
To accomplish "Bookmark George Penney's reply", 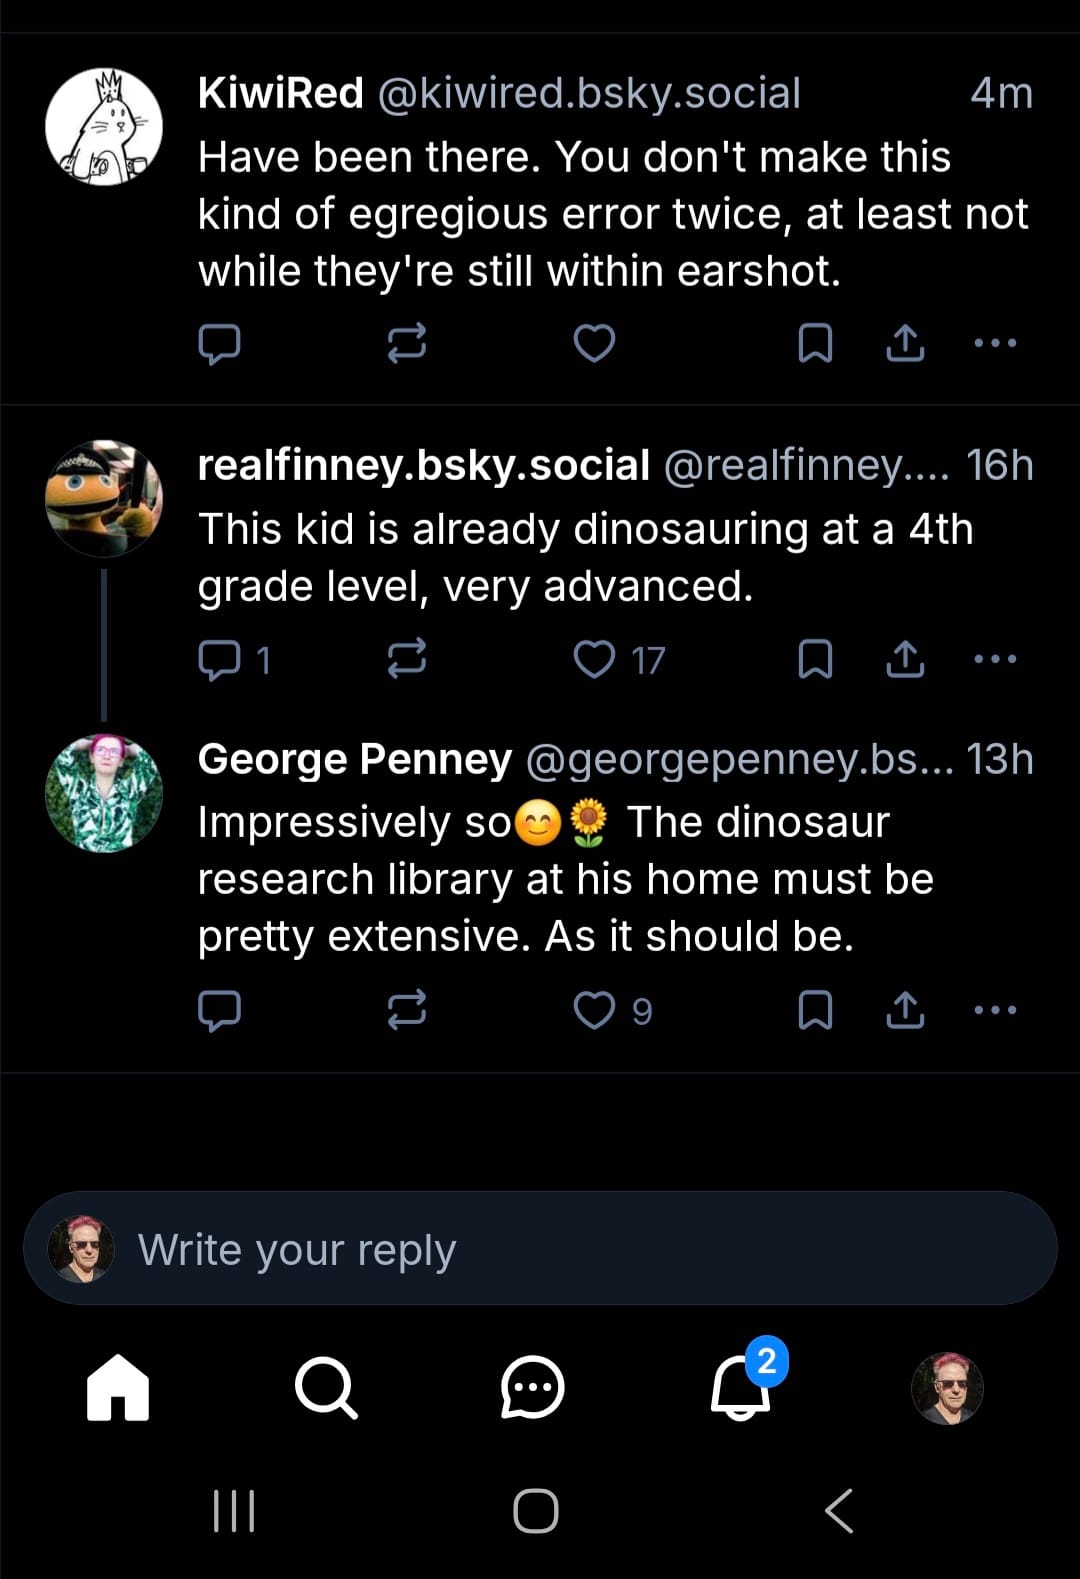I will click(815, 1010).
